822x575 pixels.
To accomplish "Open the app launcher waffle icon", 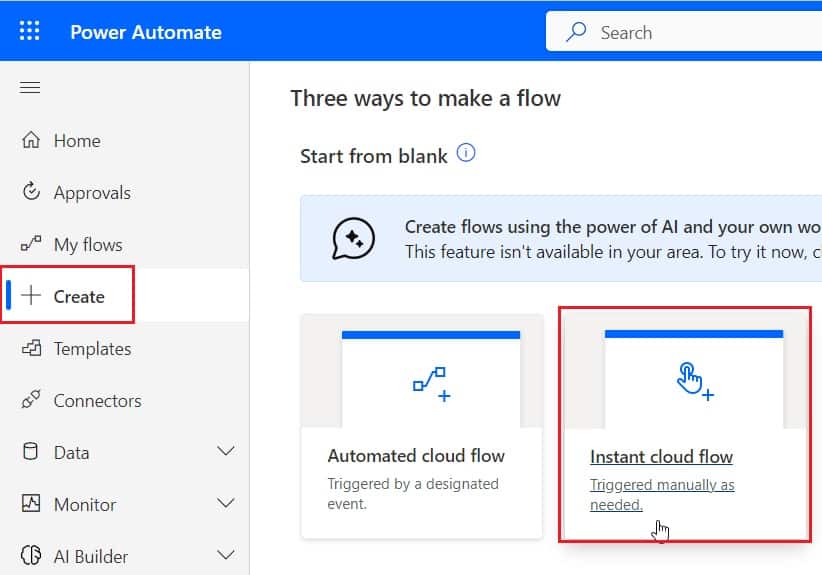I will click(x=29, y=30).
